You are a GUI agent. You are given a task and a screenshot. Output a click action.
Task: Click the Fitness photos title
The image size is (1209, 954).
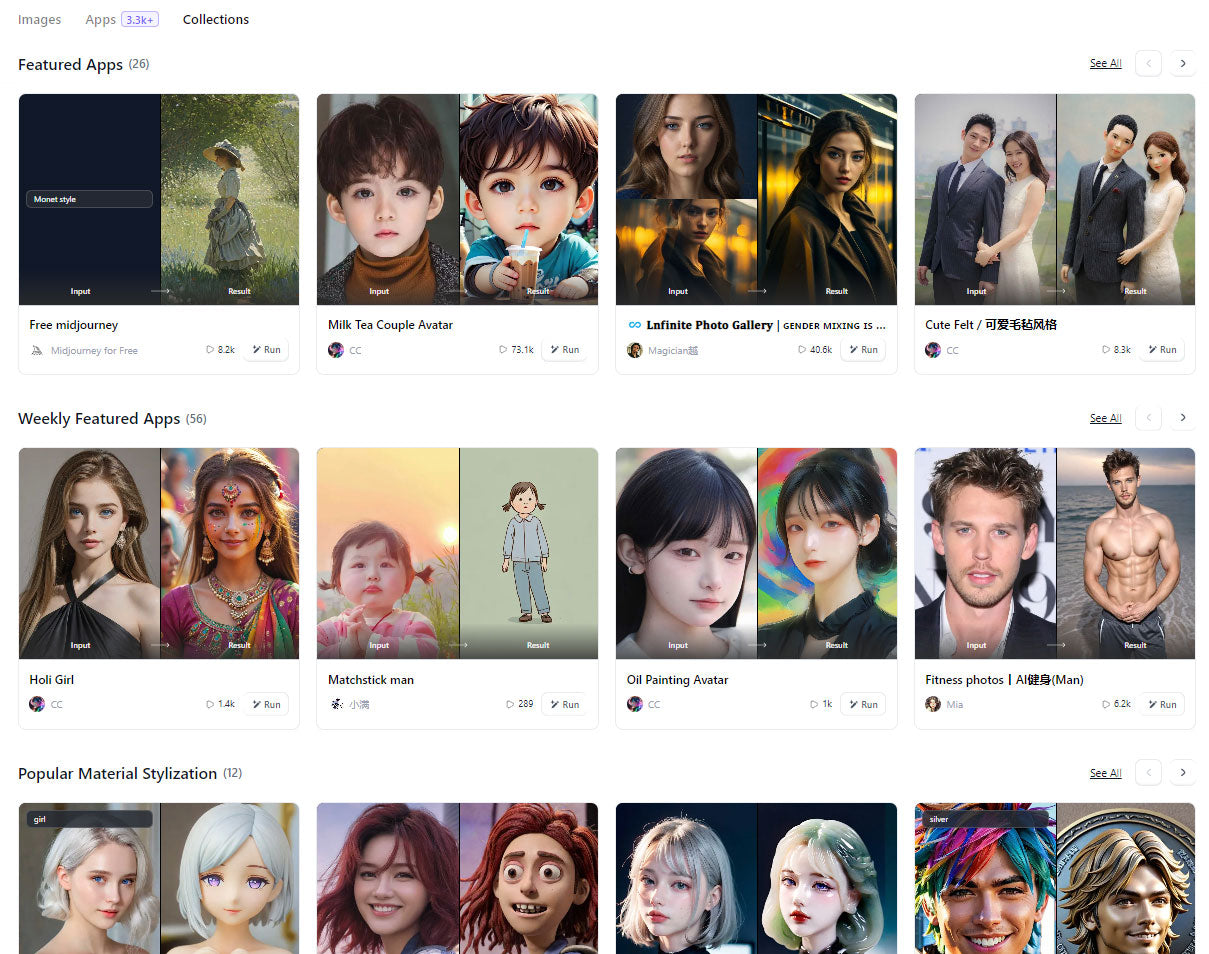pyautogui.click(x=1004, y=680)
